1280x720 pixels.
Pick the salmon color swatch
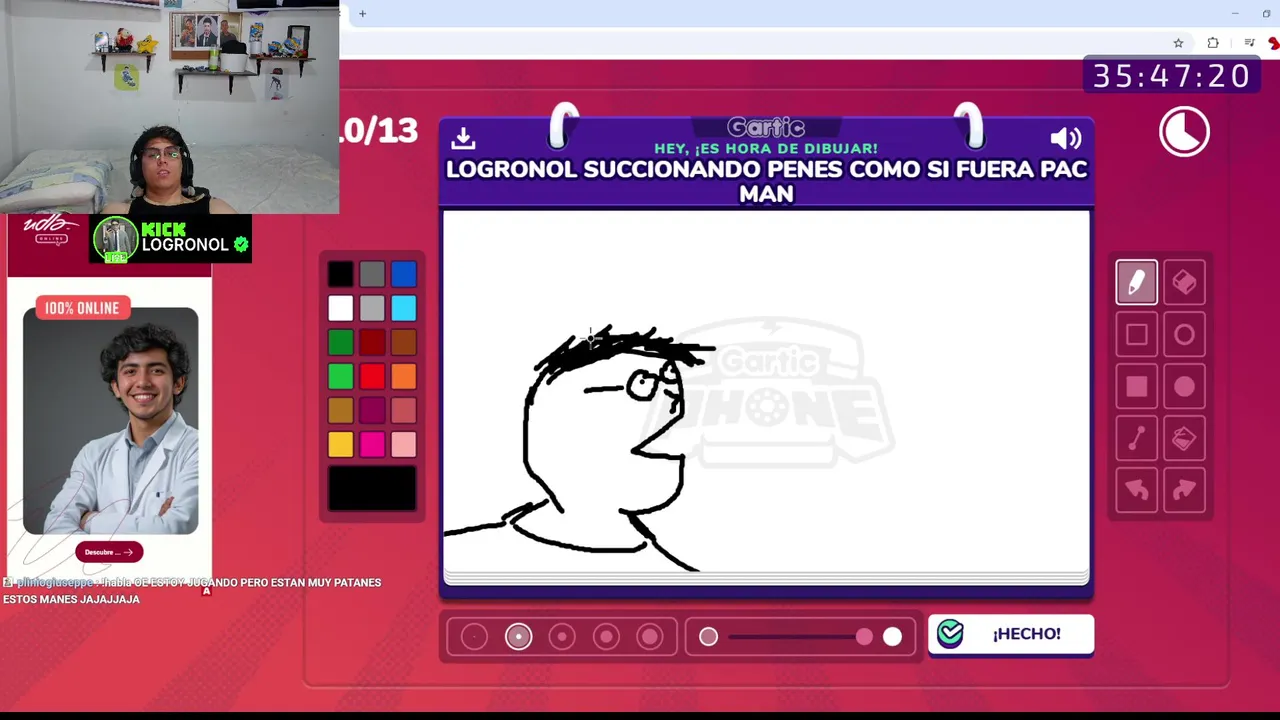[404, 410]
